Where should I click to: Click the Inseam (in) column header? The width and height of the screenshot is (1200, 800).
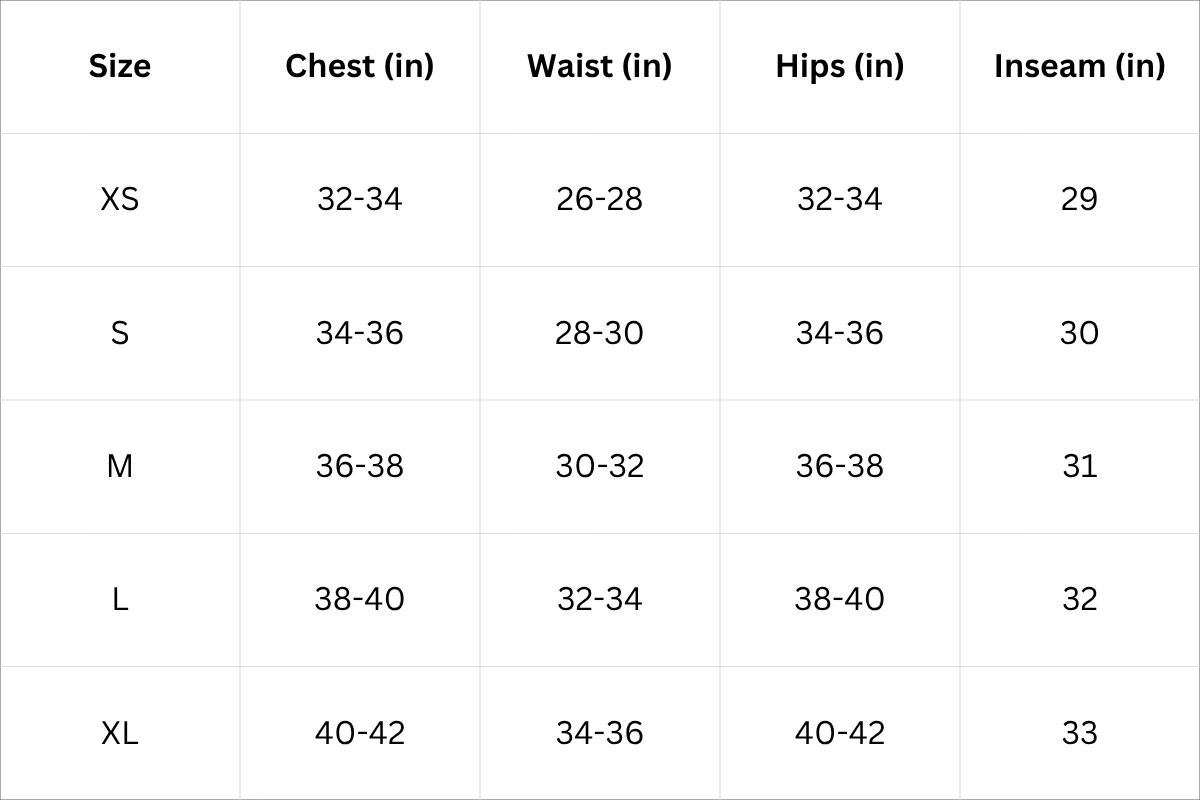coord(1080,66)
